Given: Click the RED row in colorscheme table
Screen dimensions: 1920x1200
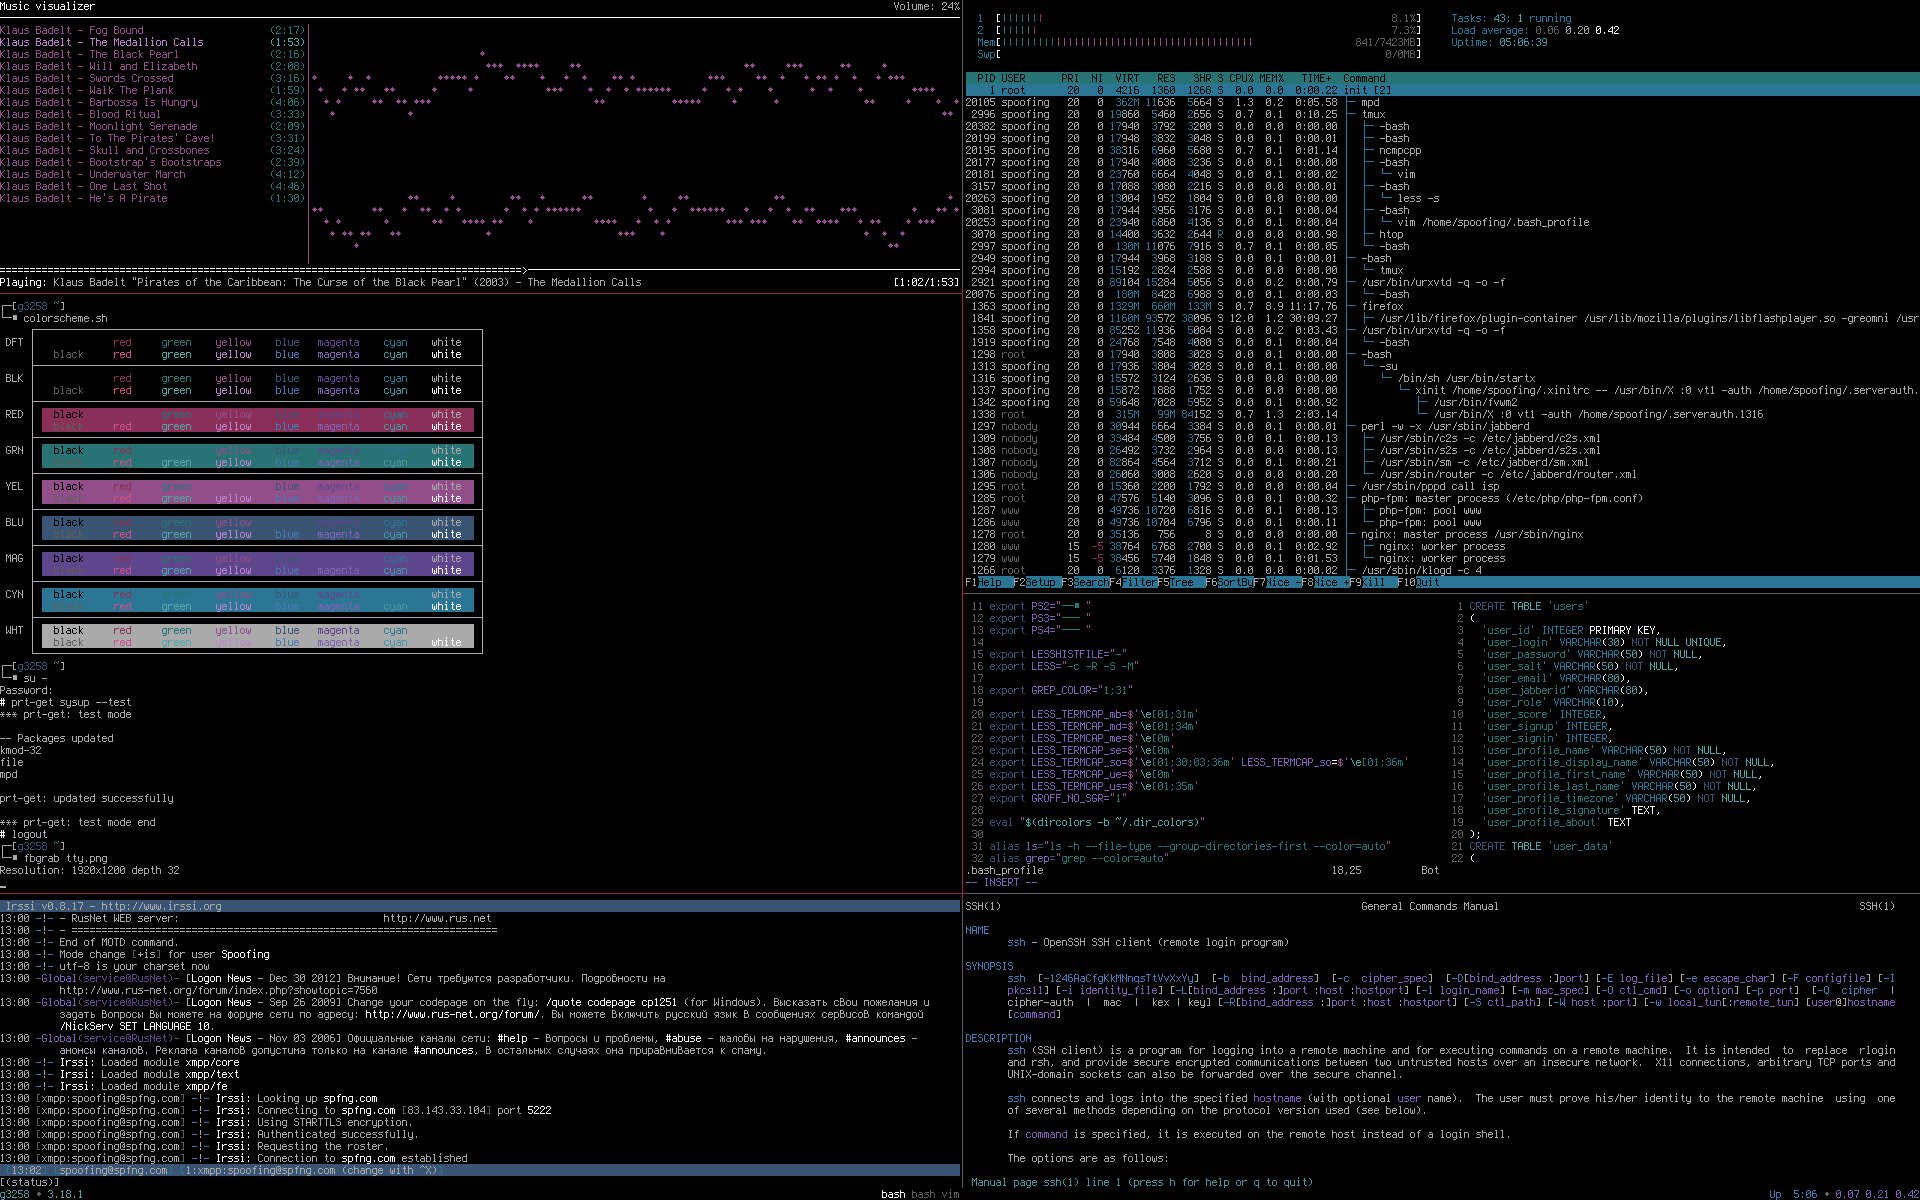Looking at the screenshot, I should 257,420.
